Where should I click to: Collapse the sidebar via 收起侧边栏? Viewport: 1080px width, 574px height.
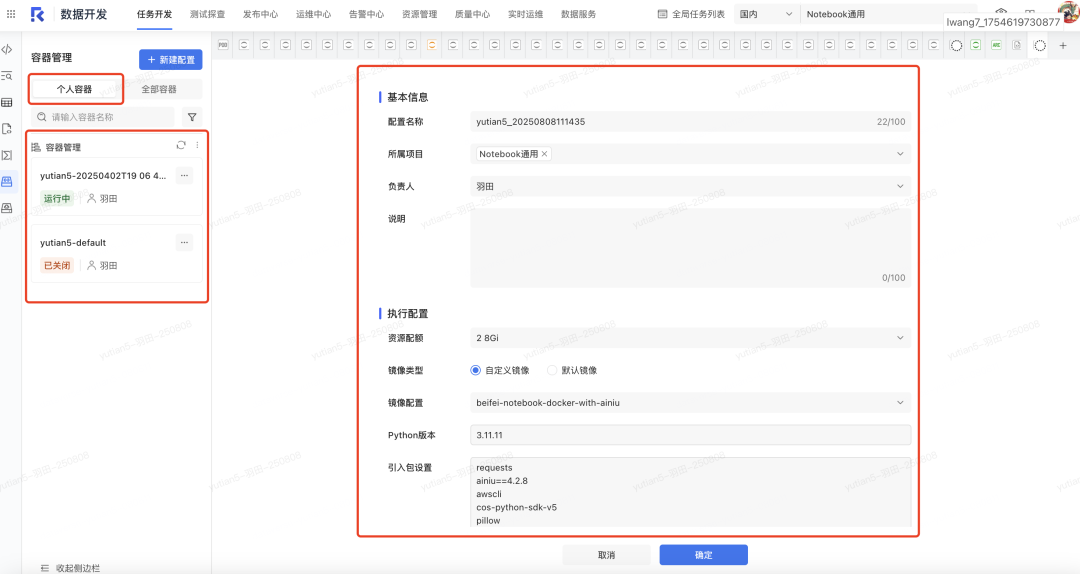click(70, 568)
